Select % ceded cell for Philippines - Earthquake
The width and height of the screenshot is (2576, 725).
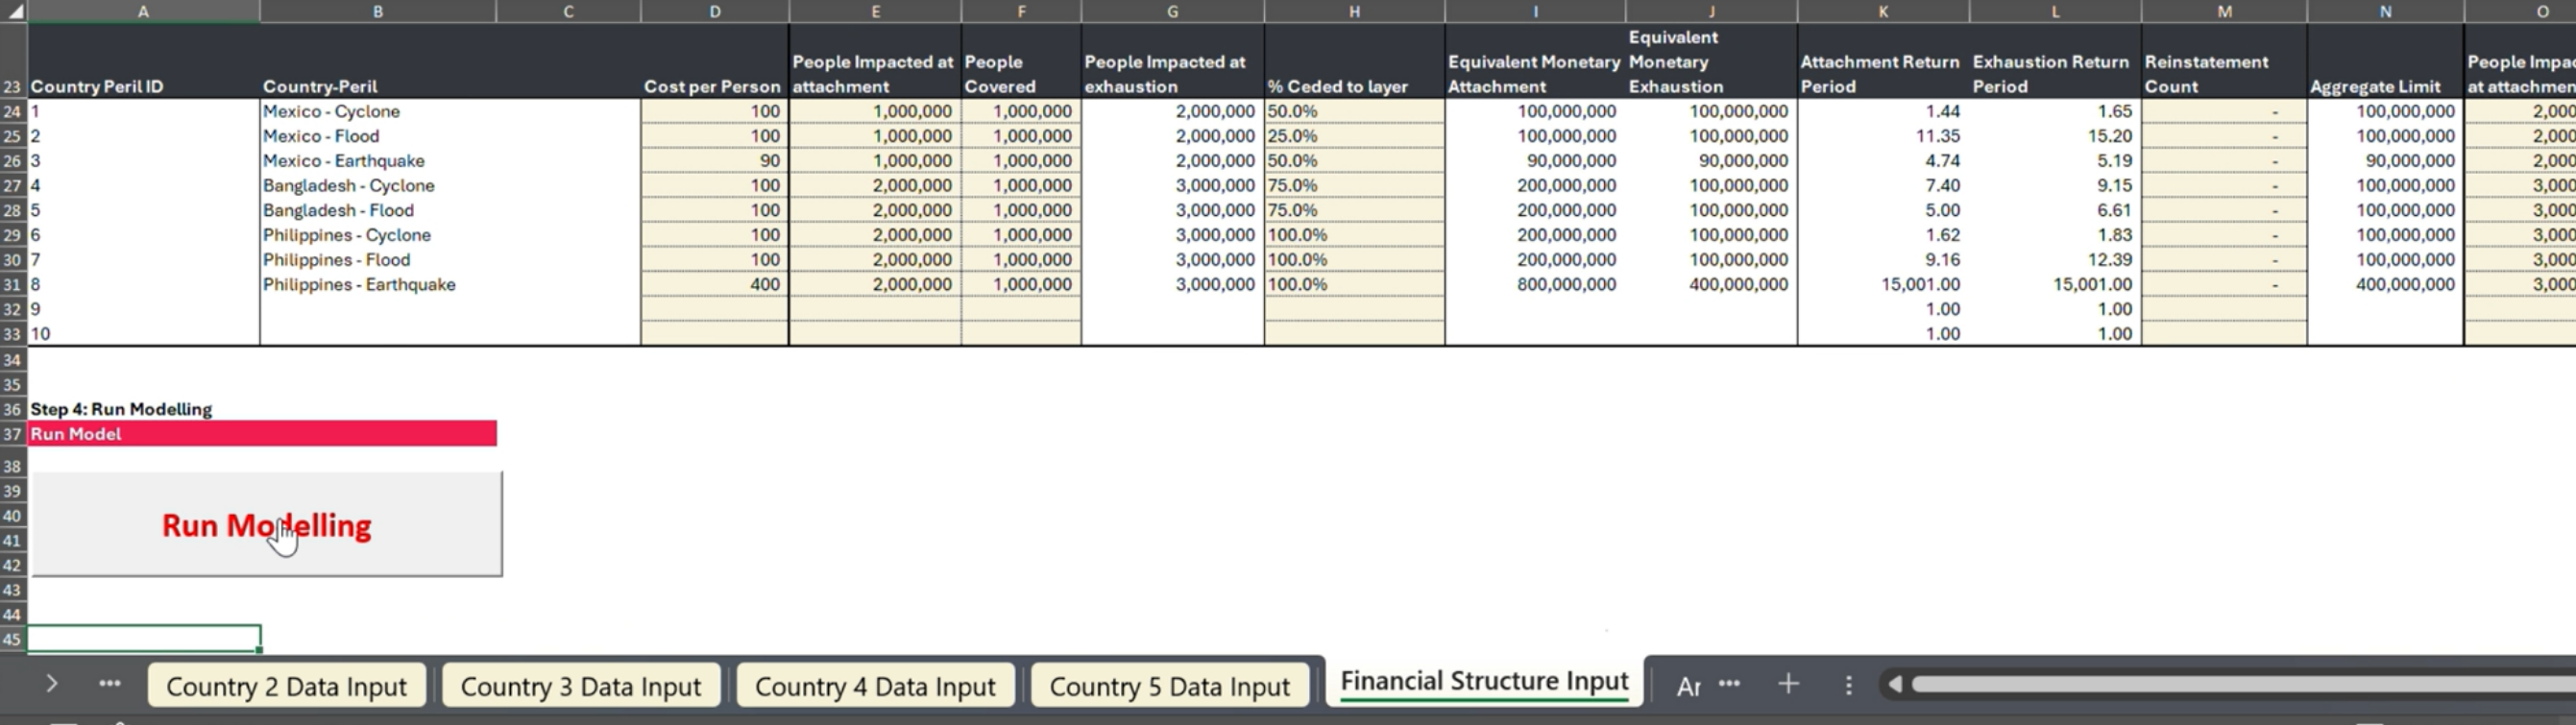(1354, 284)
